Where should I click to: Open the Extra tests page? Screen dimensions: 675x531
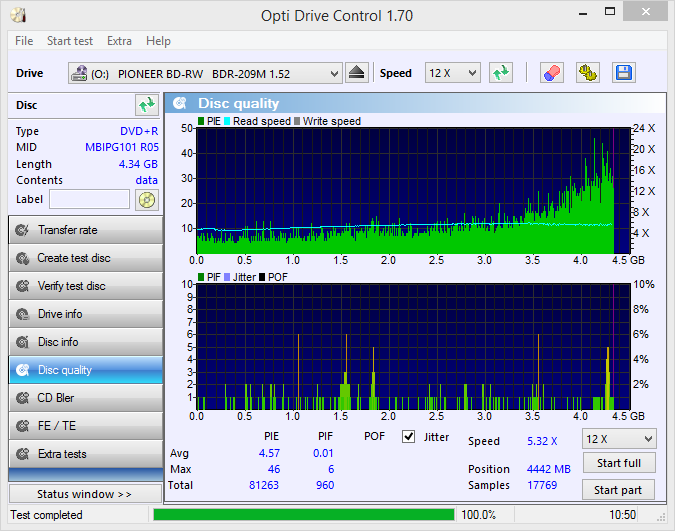[85, 454]
